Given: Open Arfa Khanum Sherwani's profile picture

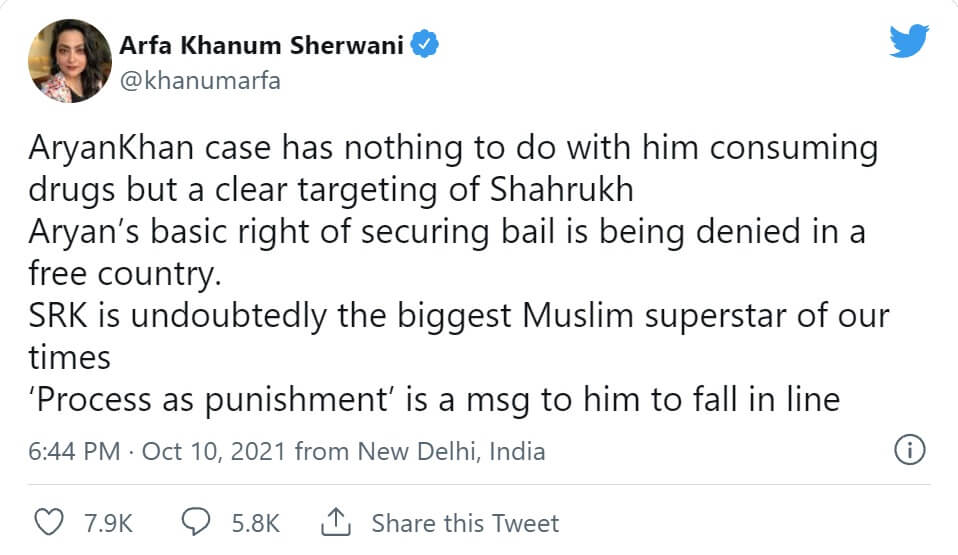Looking at the screenshot, I should (x=70, y=61).
